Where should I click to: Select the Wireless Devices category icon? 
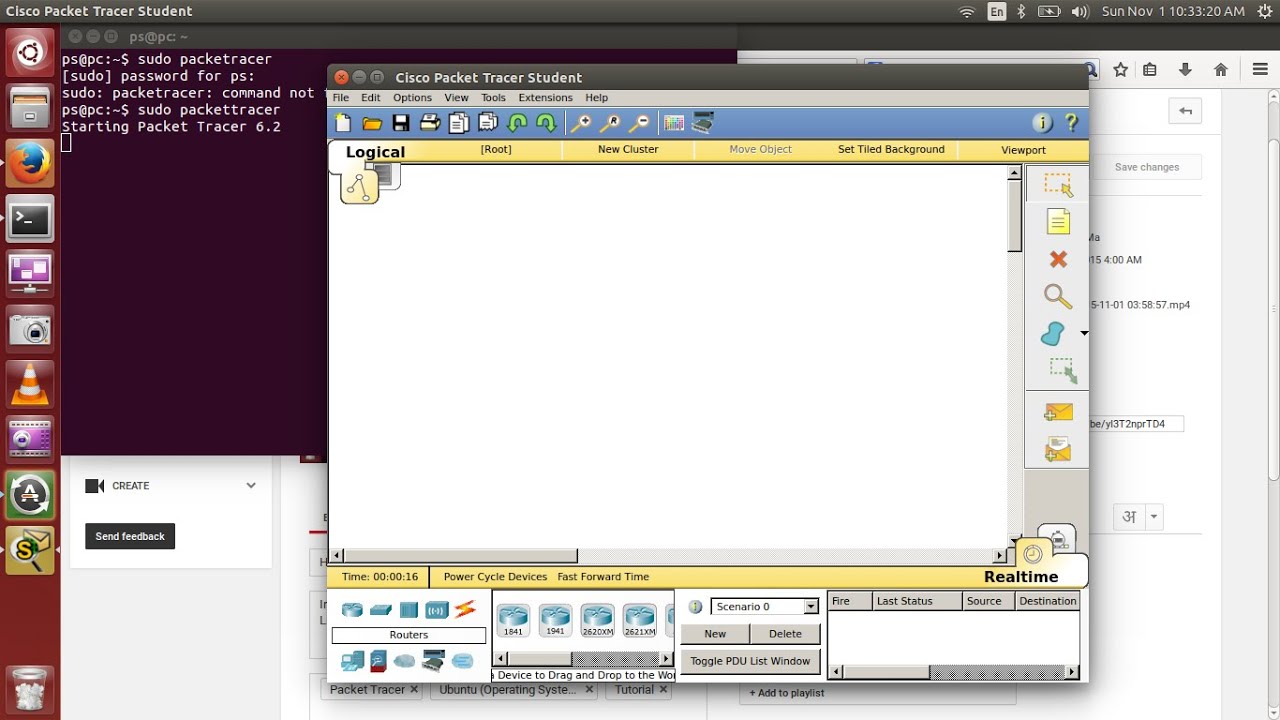436,610
